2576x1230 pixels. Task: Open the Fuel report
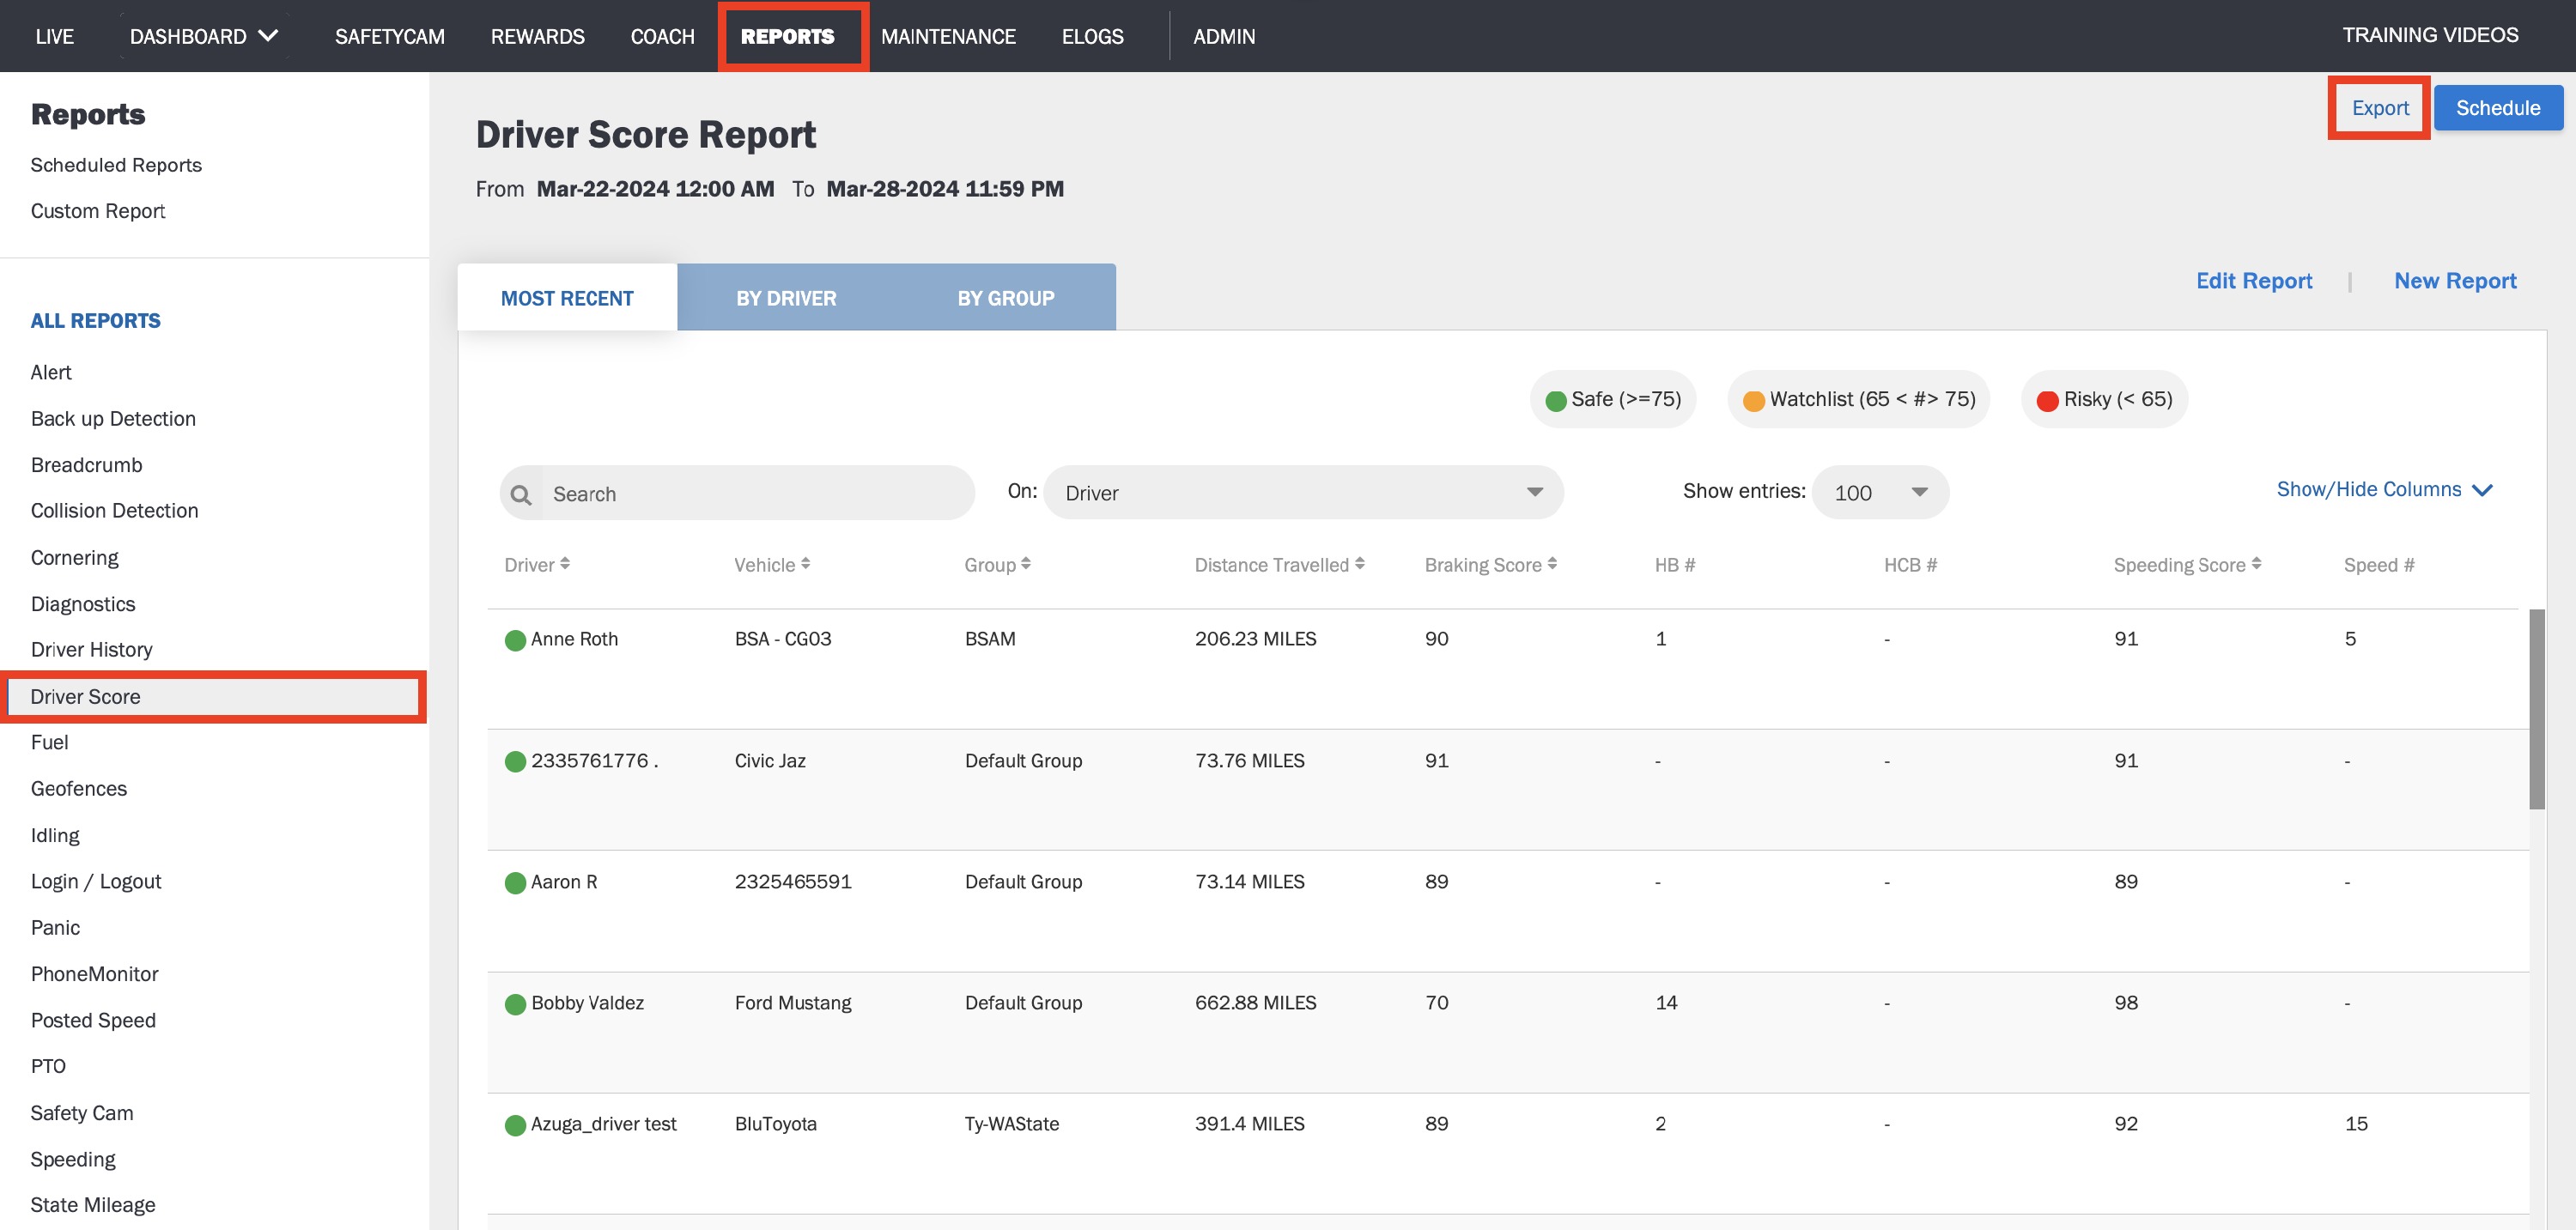tap(50, 742)
